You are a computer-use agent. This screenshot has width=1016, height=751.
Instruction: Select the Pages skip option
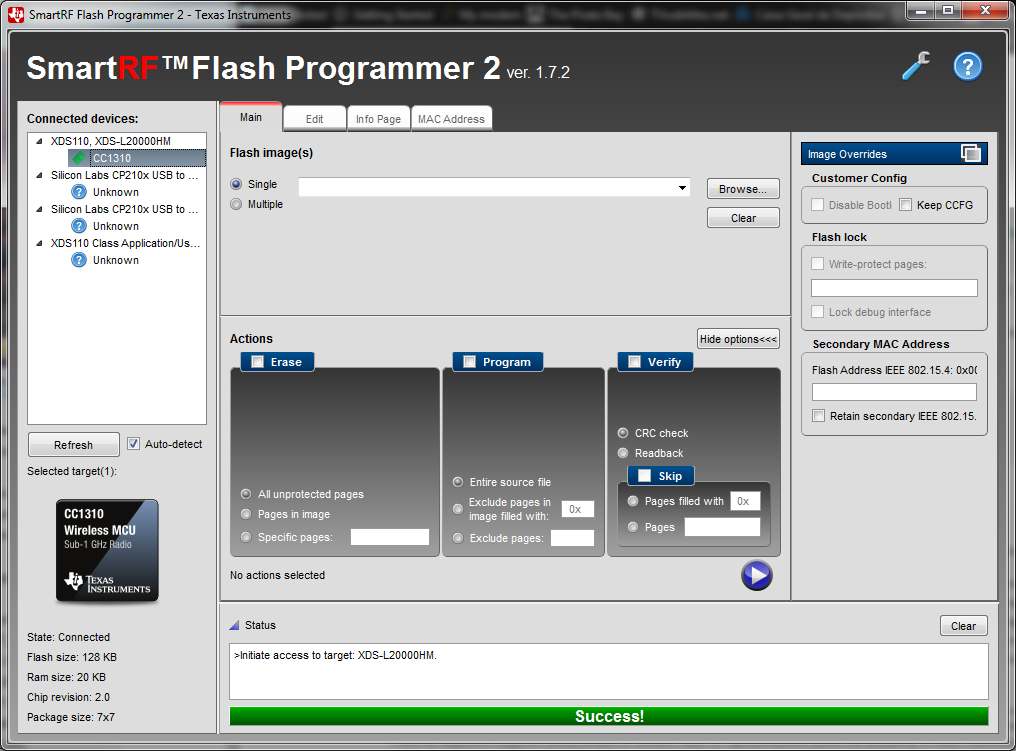click(x=634, y=527)
